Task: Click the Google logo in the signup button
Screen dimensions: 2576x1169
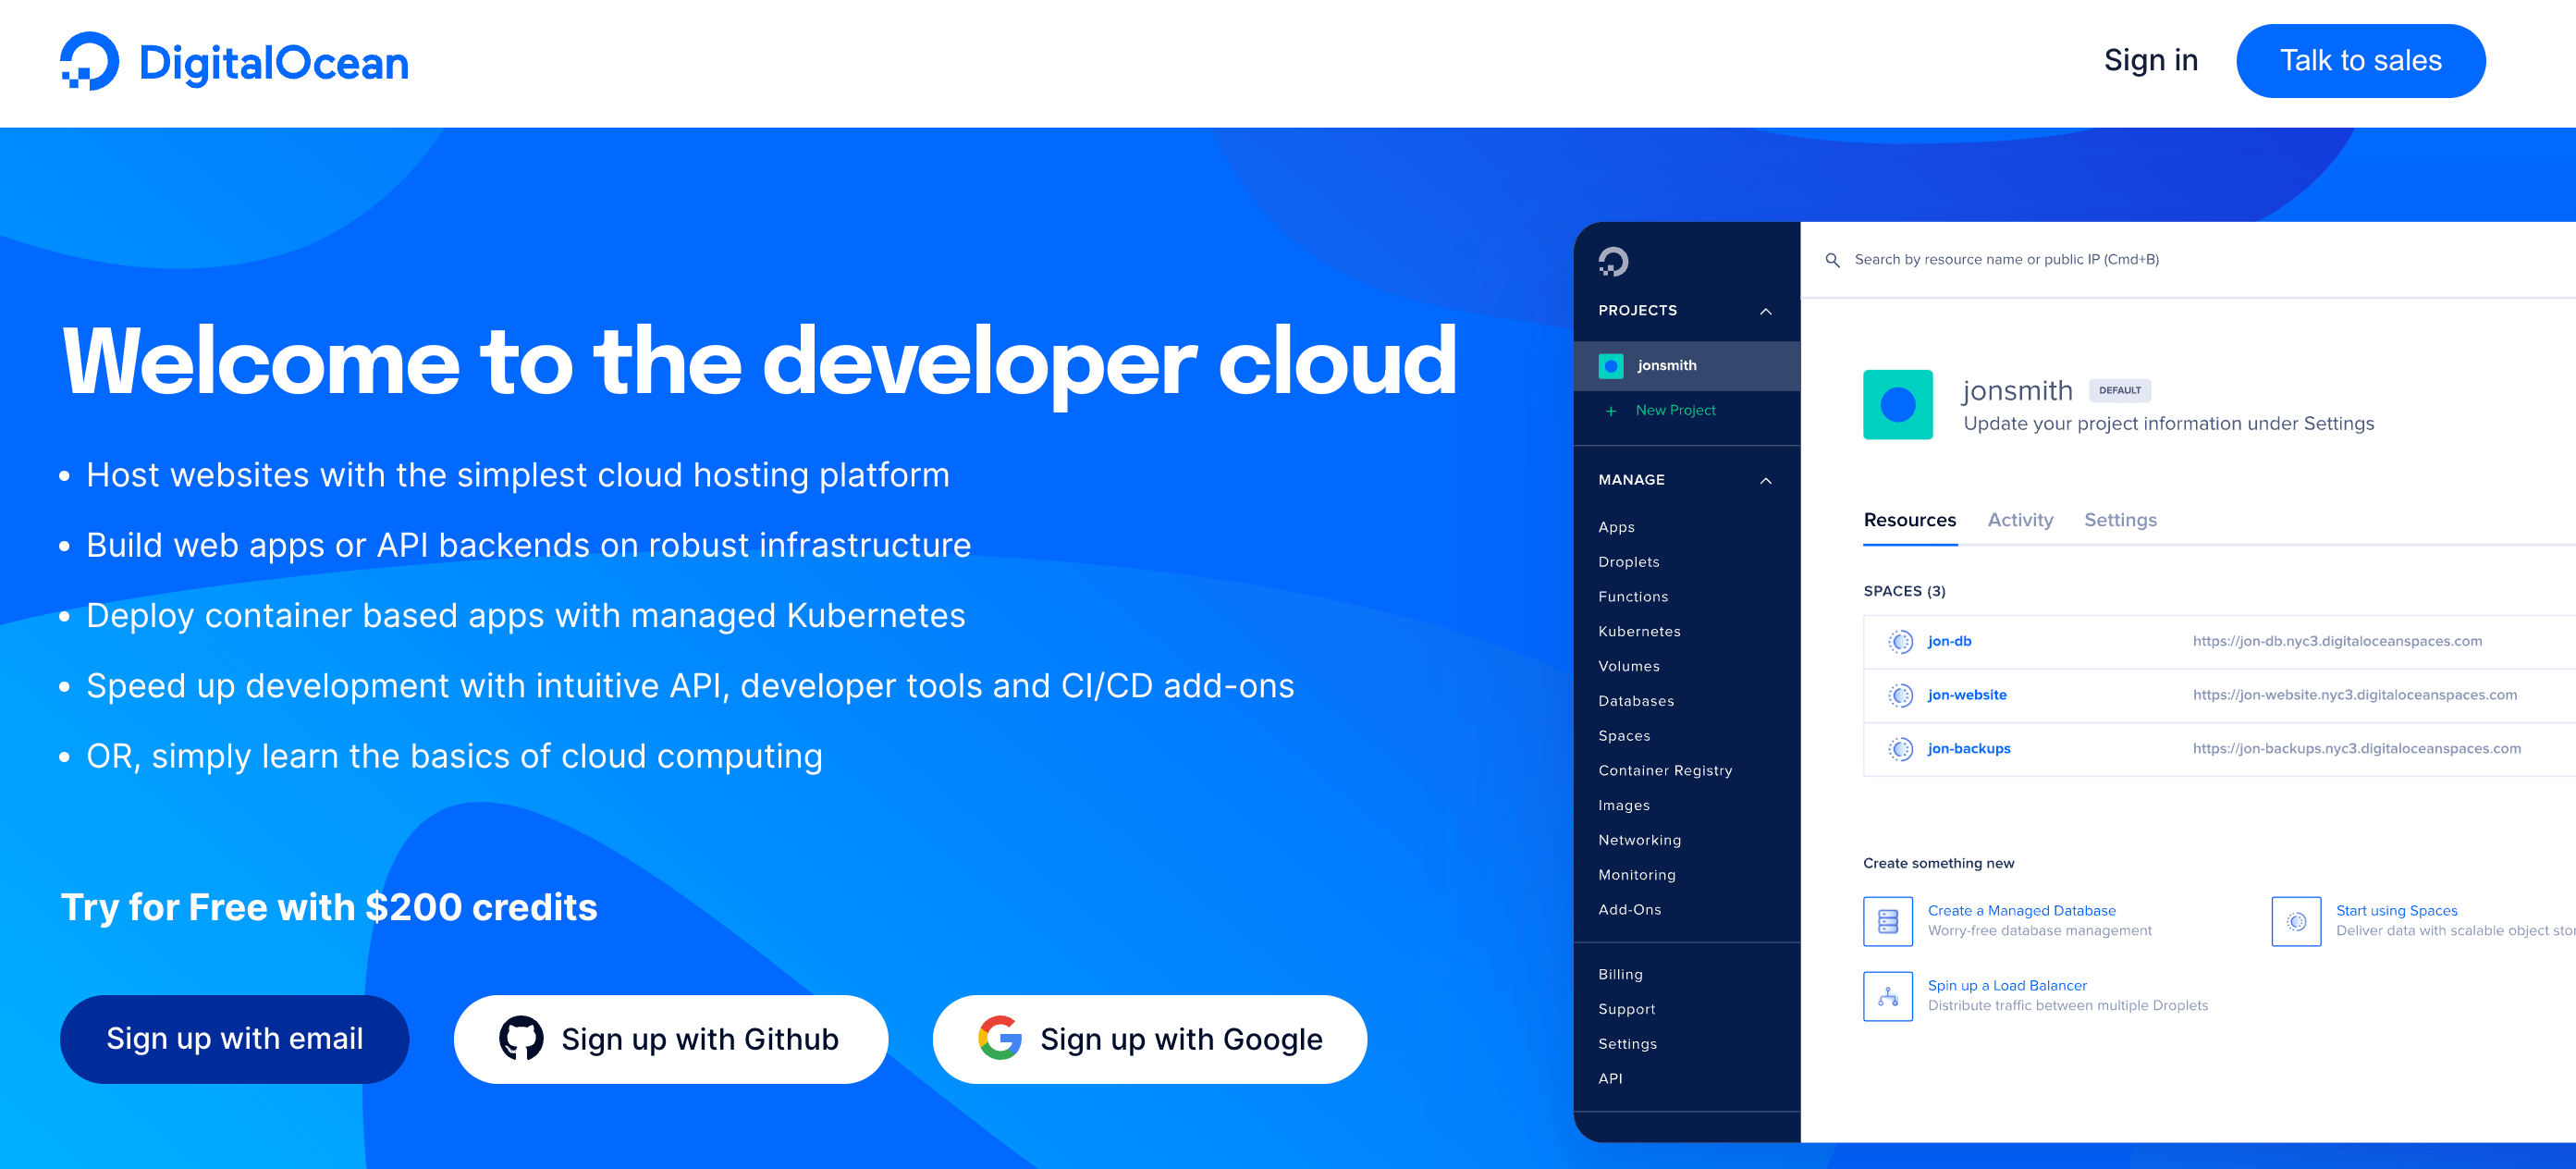Action: [x=1000, y=1038]
